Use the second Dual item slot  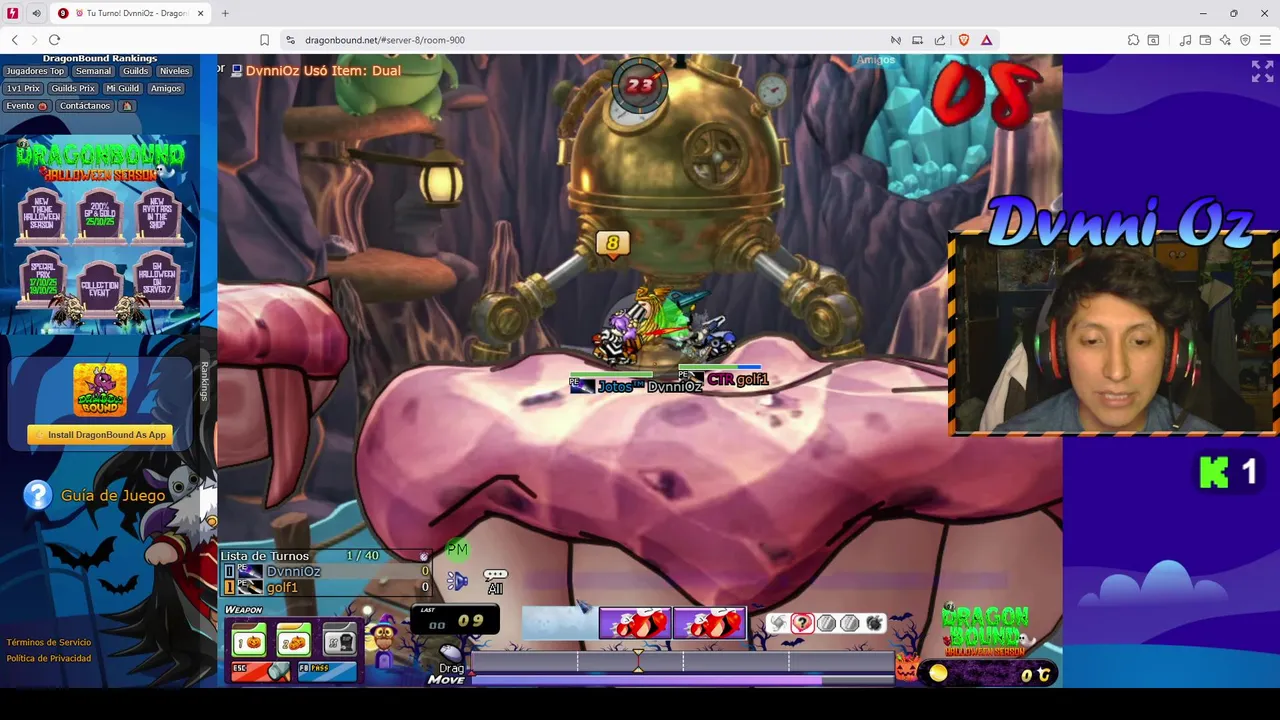click(x=710, y=623)
